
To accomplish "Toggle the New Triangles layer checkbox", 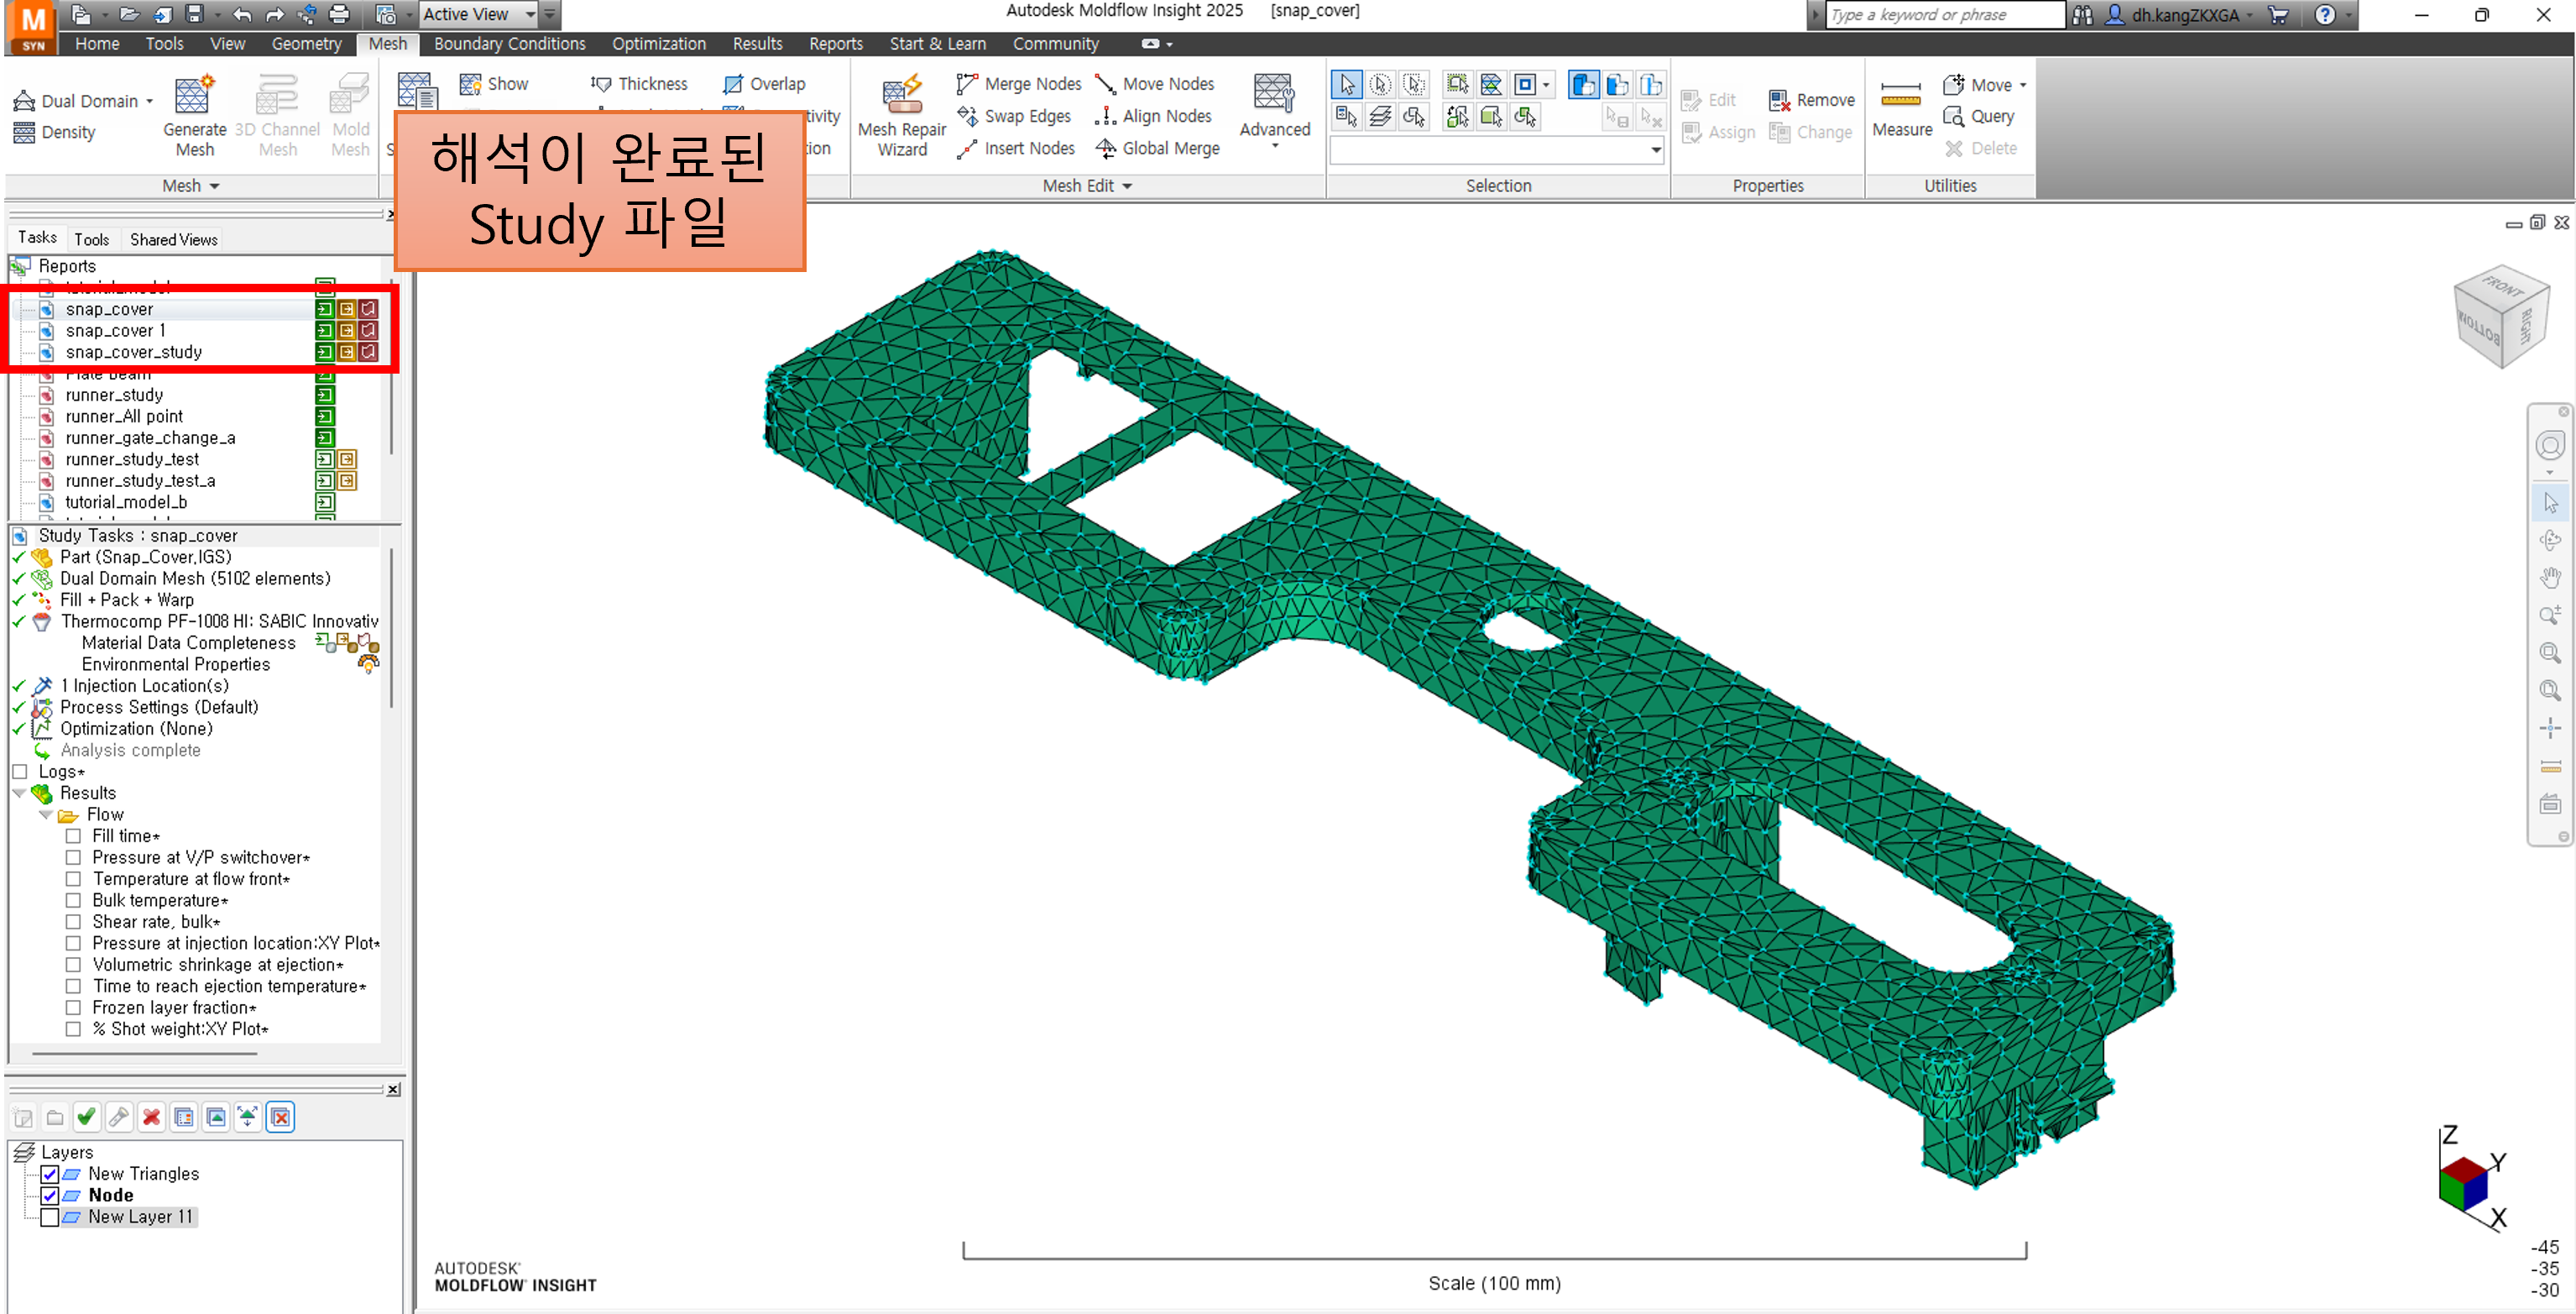I will [50, 1174].
